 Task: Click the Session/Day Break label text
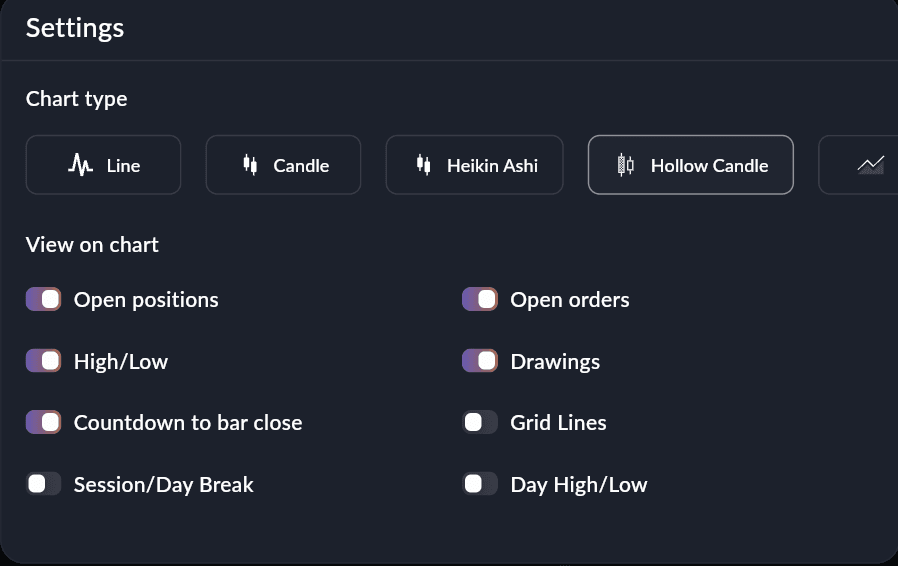pos(164,485)
